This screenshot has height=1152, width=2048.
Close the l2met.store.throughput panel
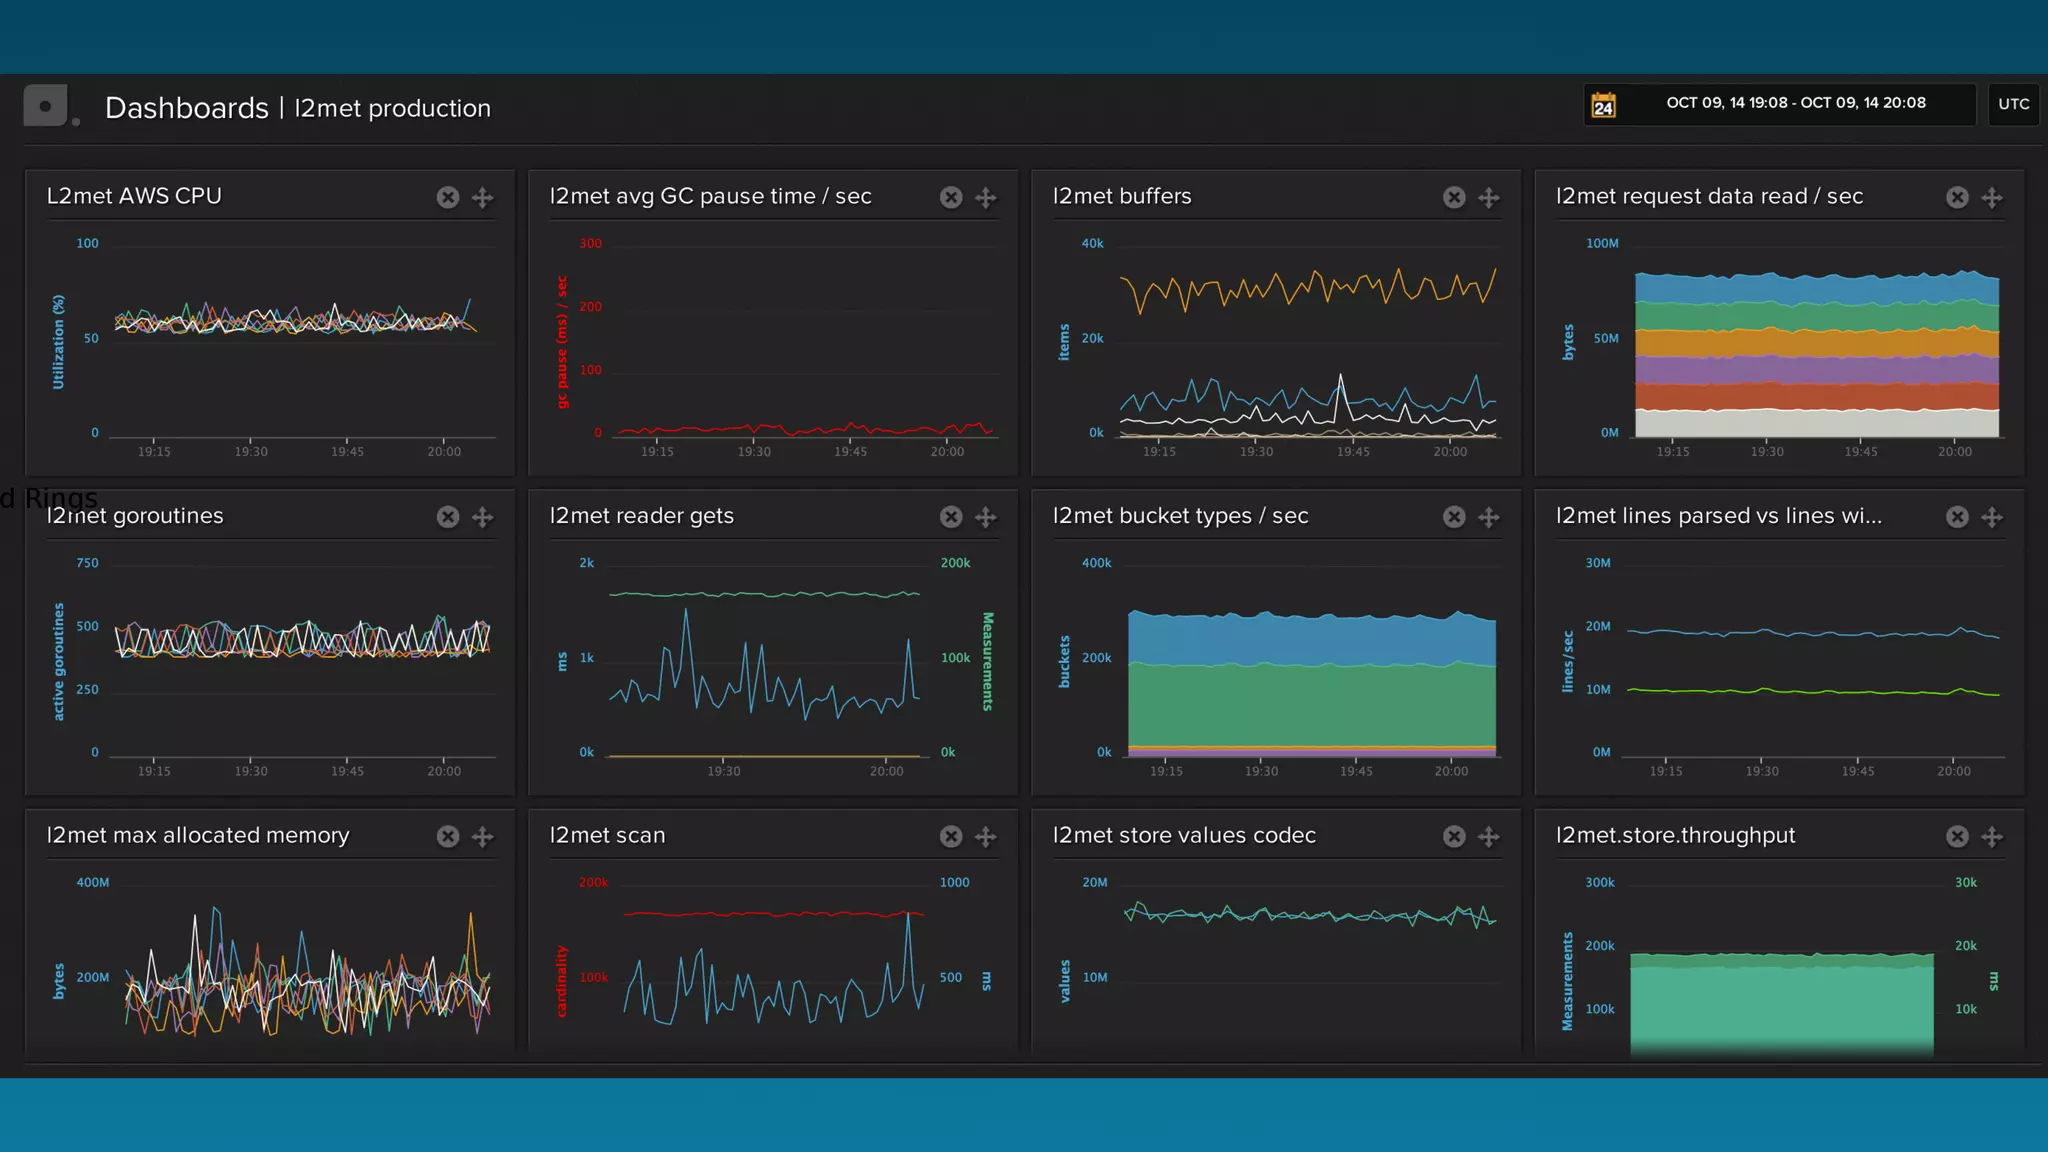pyautogui.click(x=1957, y=837)
